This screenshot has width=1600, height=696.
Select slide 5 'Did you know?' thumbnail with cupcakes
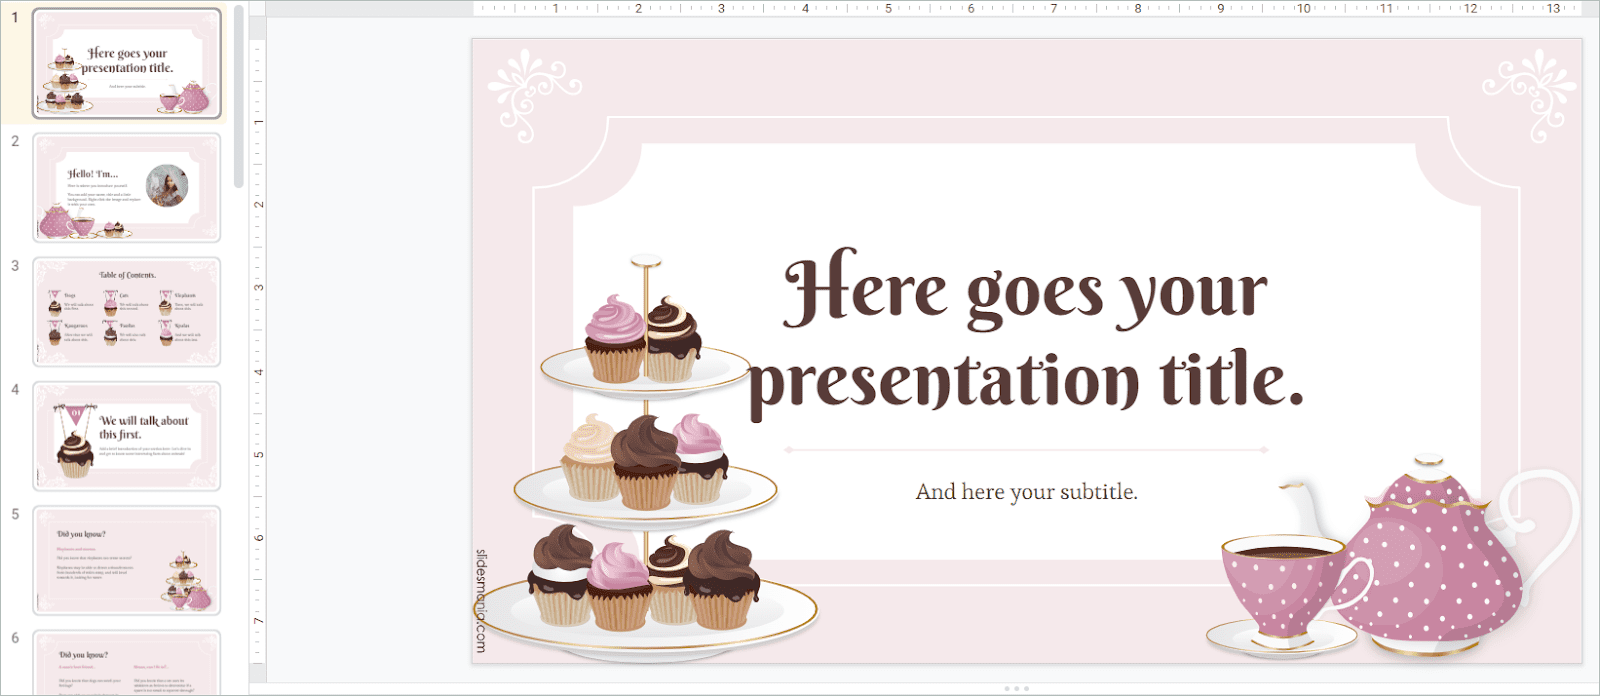coord(127,560)
